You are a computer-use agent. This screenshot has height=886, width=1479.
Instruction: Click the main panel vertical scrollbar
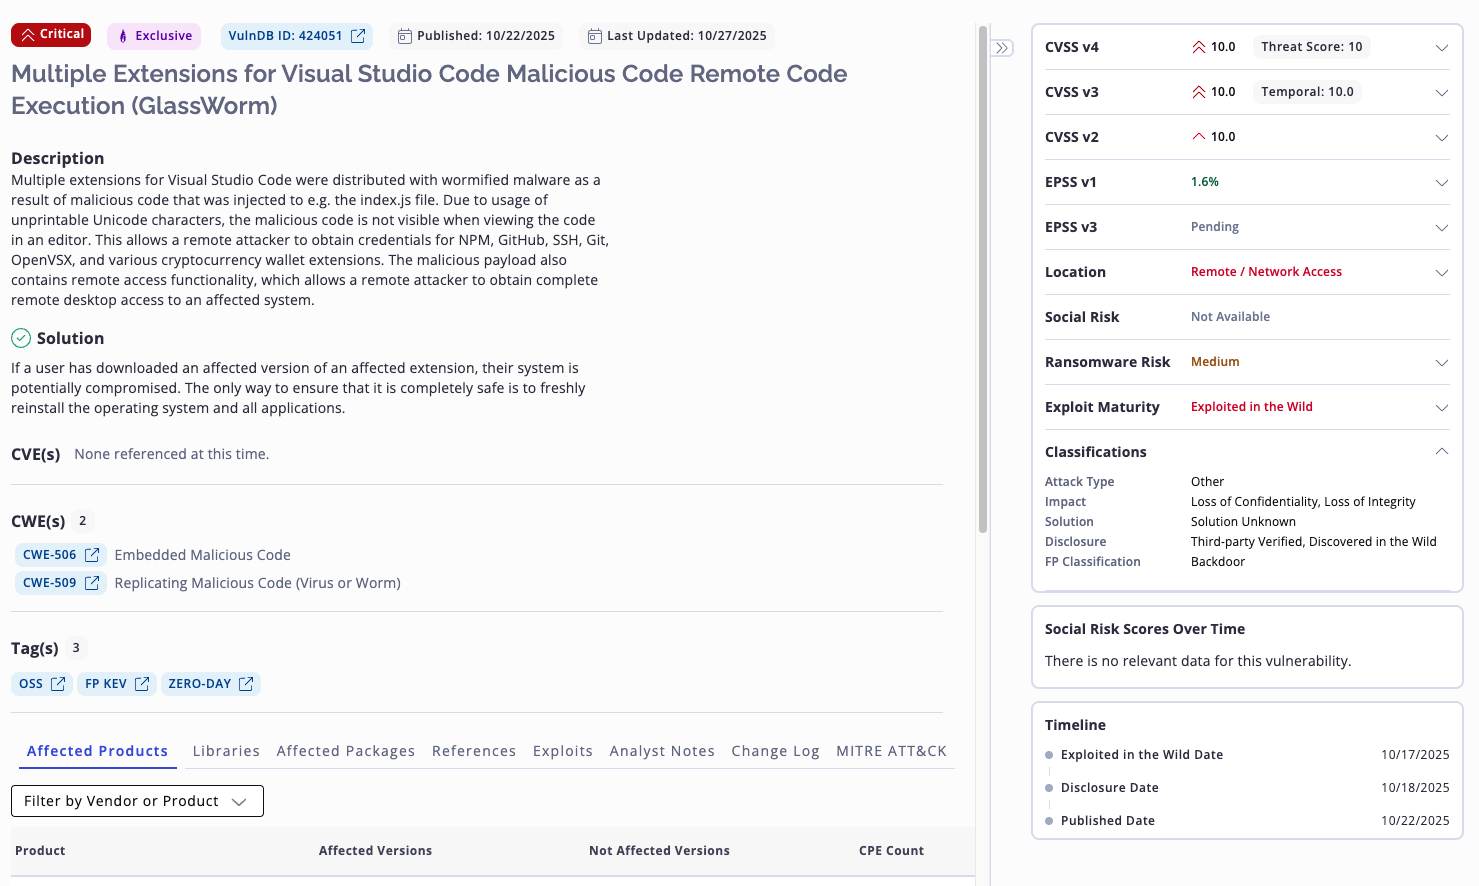click(983, 280)
